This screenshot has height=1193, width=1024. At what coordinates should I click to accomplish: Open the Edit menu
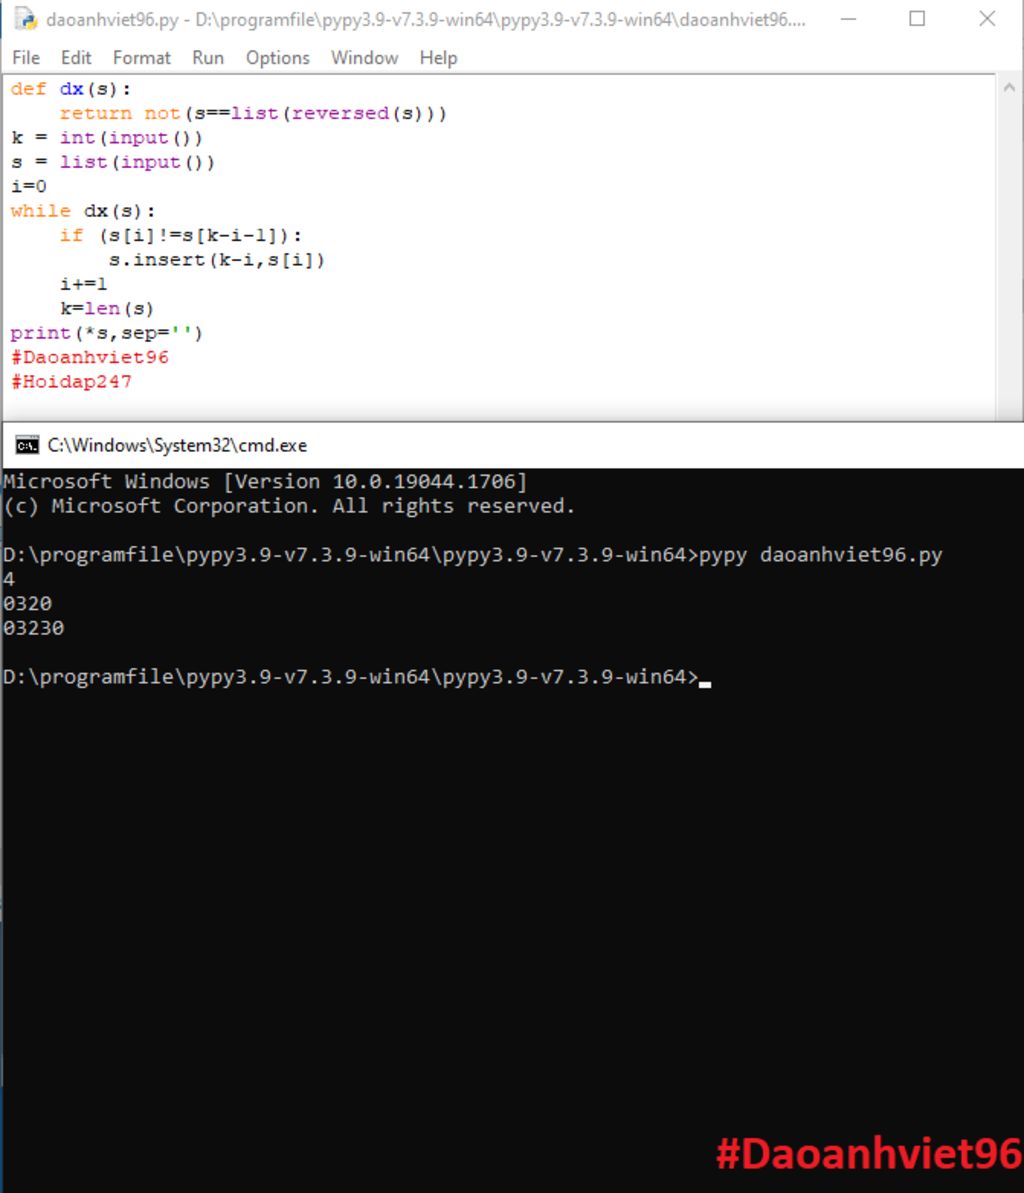[x=76, y=58]
